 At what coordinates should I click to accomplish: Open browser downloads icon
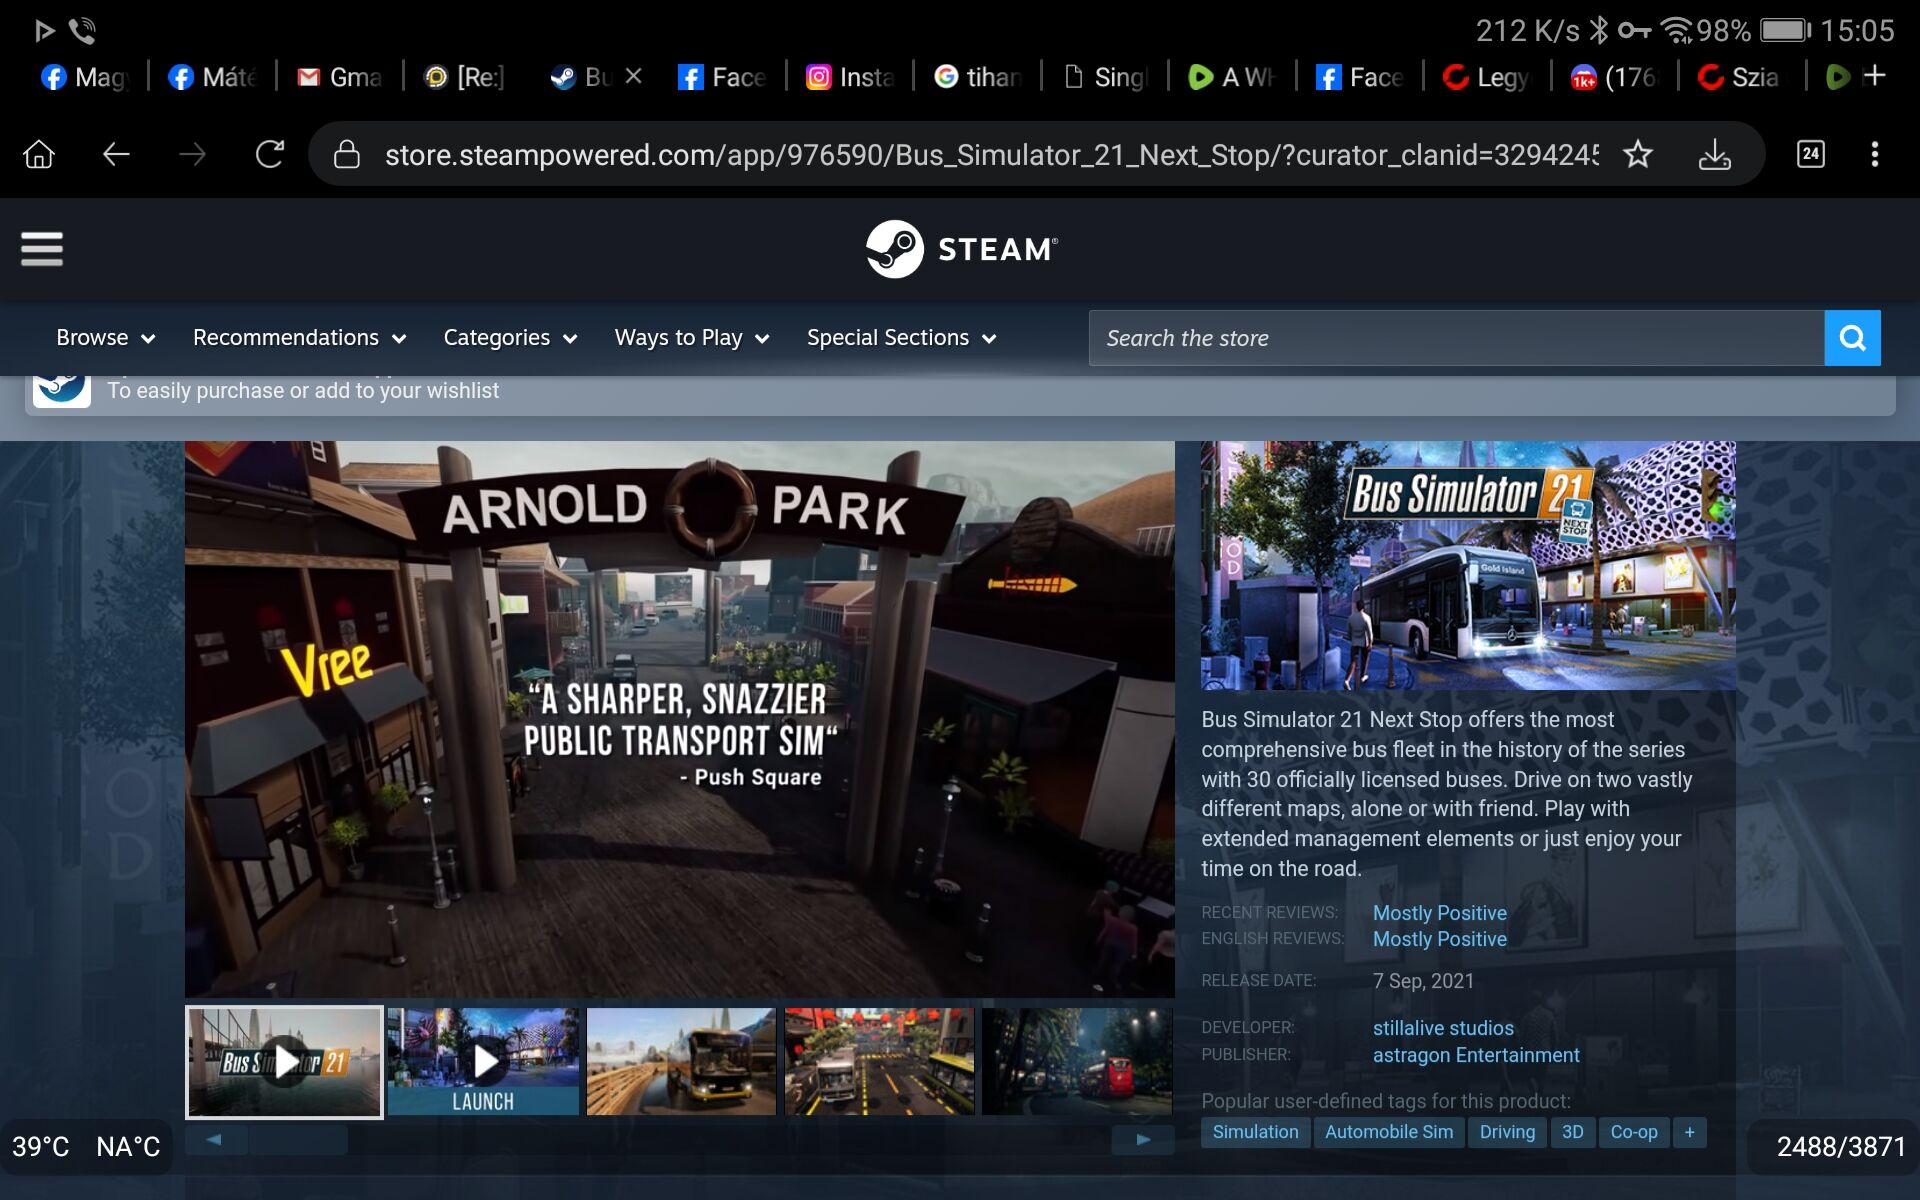pyautogui.click(x=1714, y=155)
